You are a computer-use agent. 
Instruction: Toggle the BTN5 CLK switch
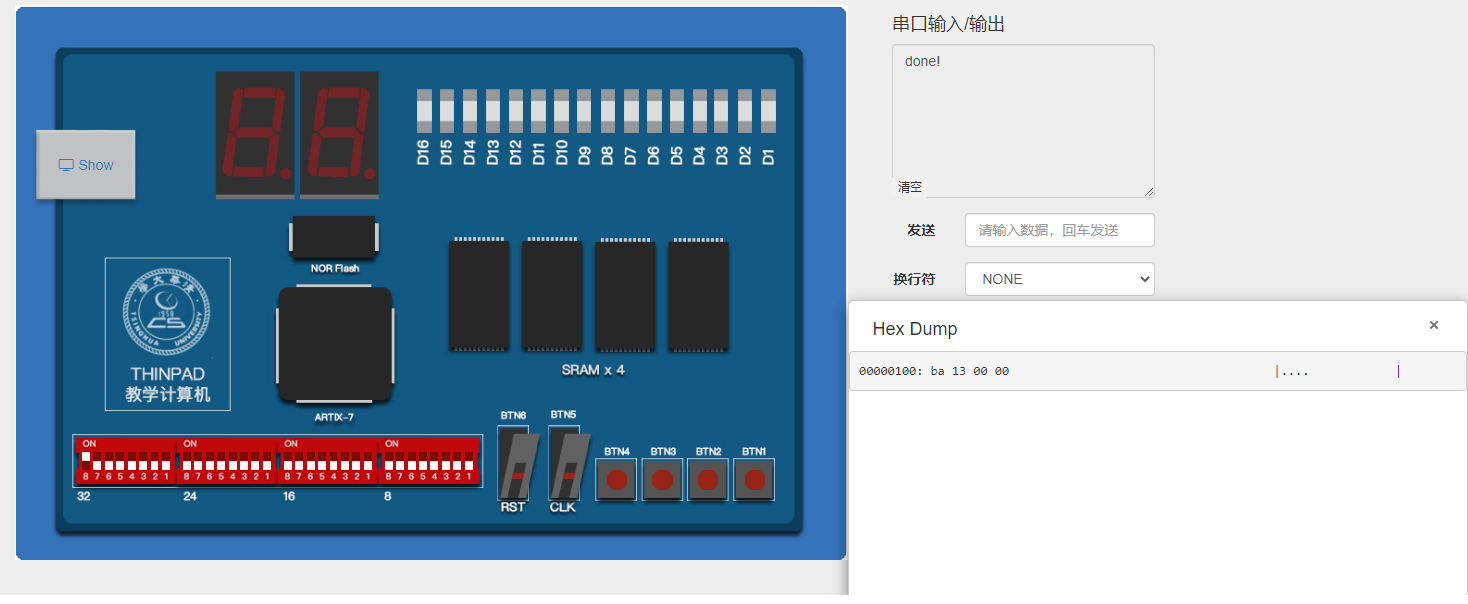point(563,465)
